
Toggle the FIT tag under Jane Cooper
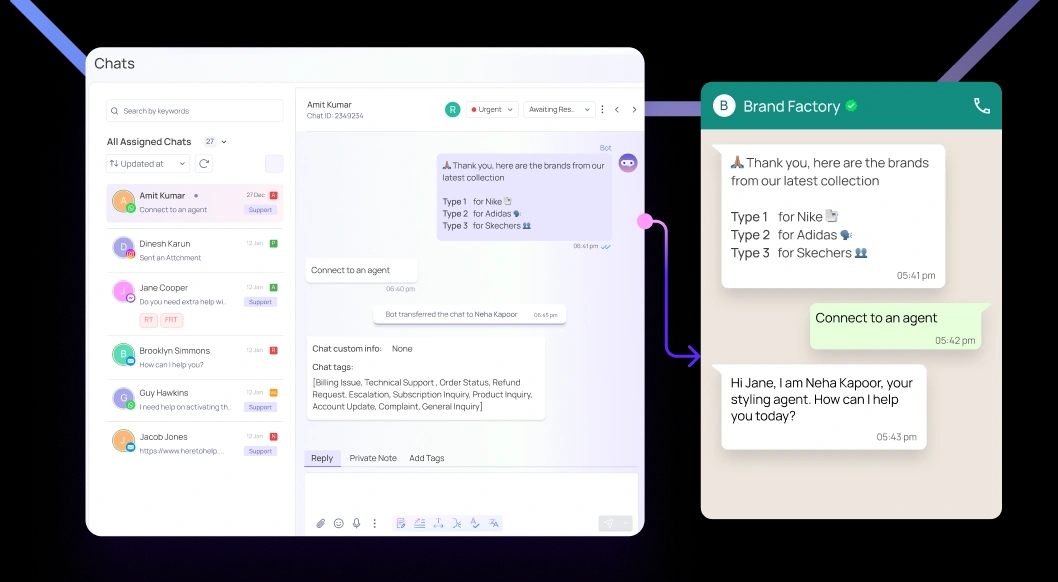[x=171, y=319]
